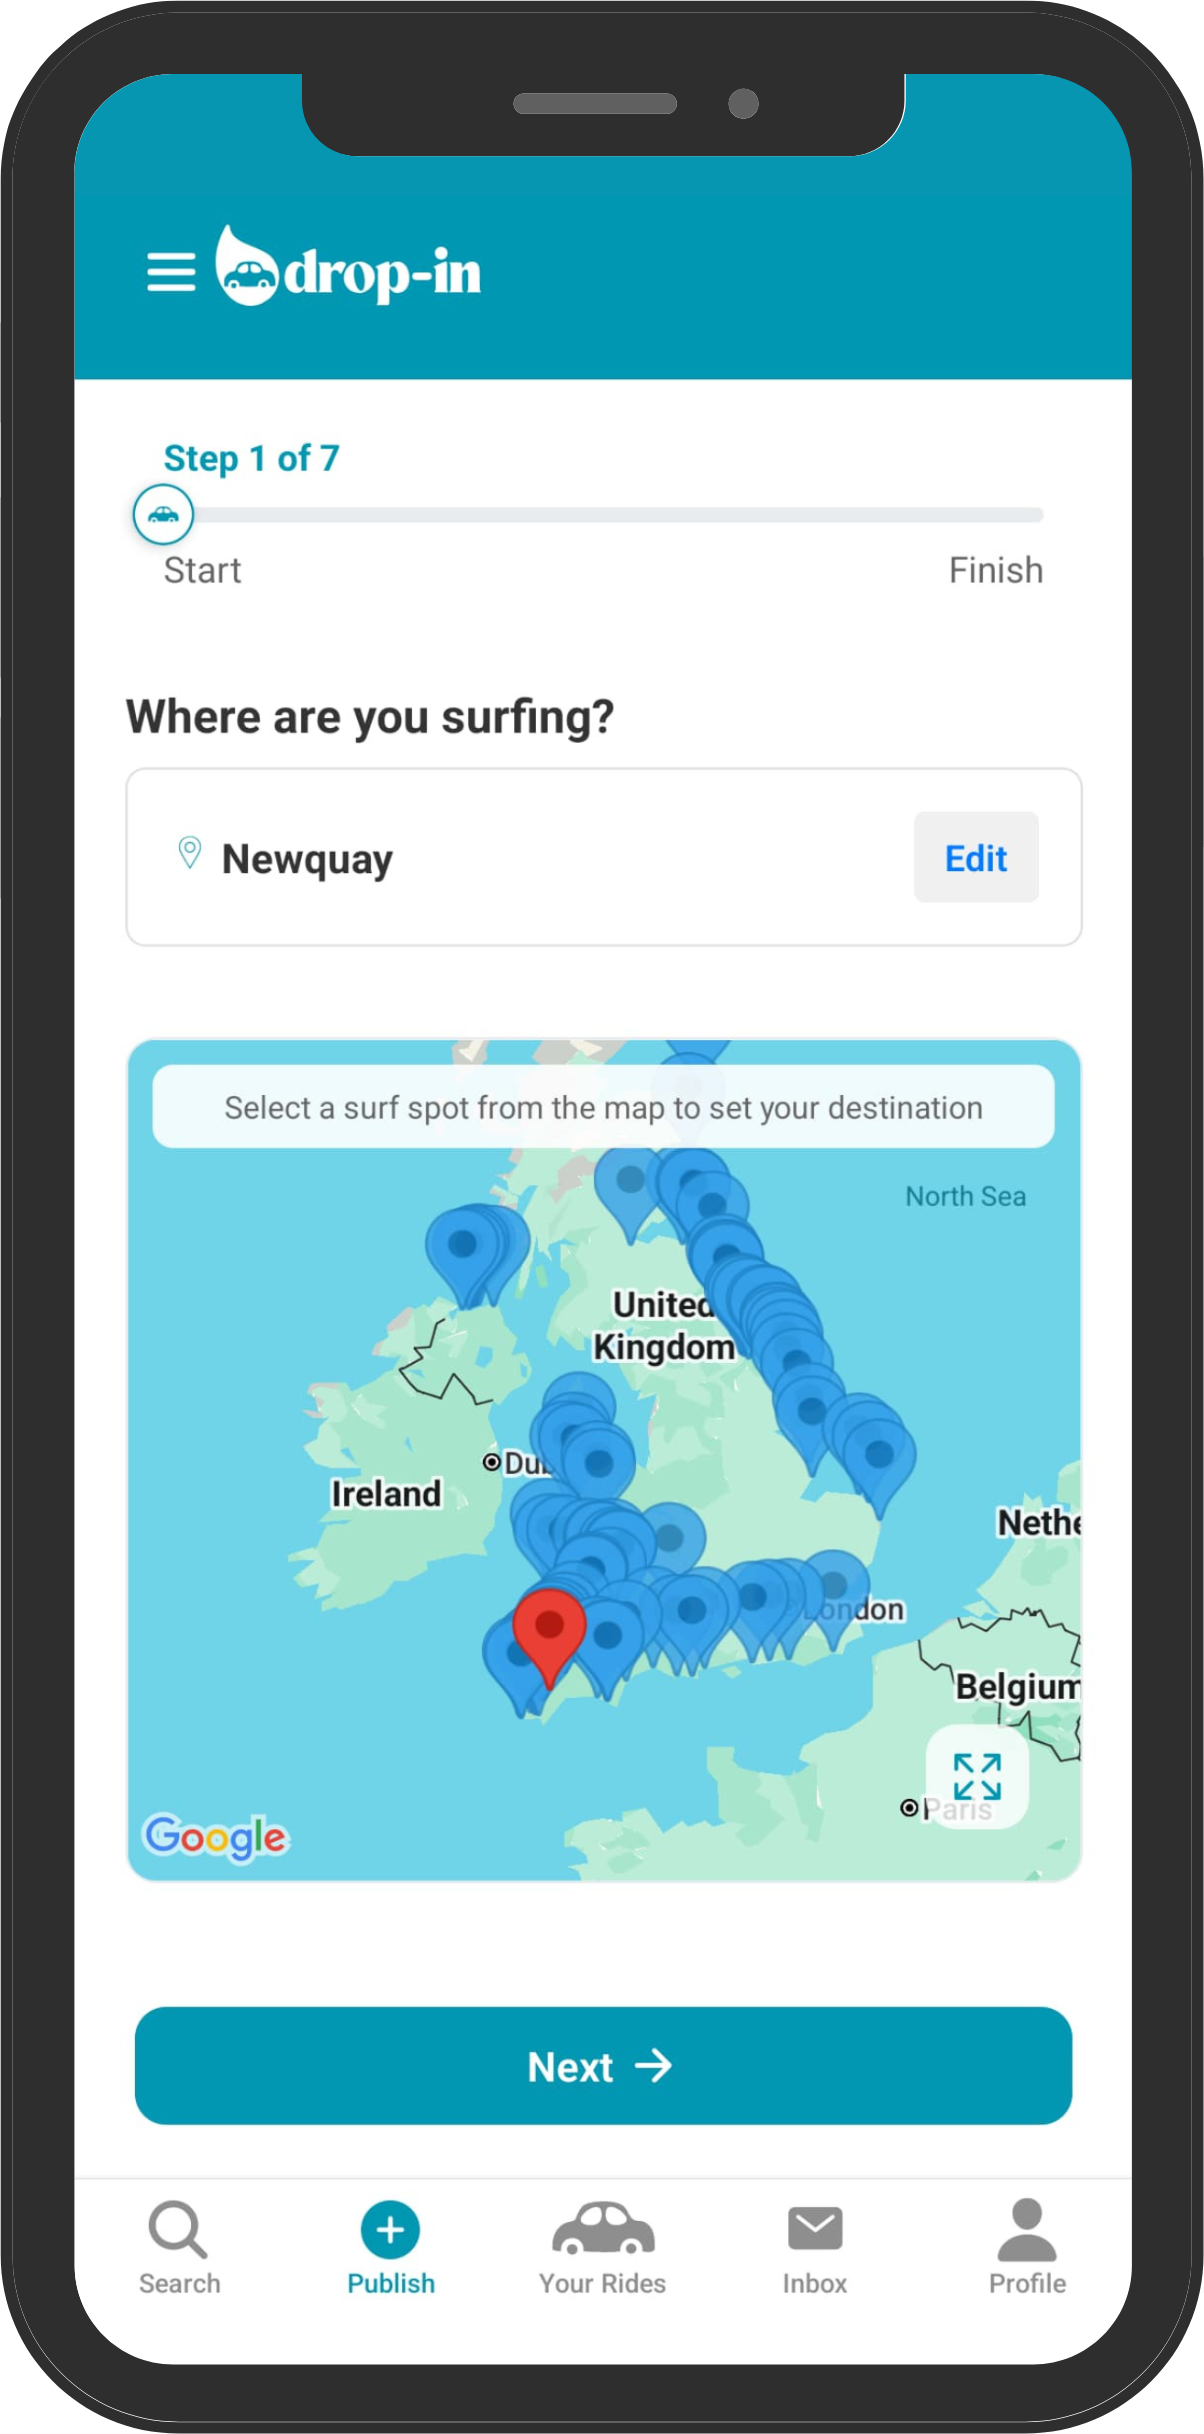Open Your Rides car tab
Screen dimensions: 1204x2434
[603, 2247]
